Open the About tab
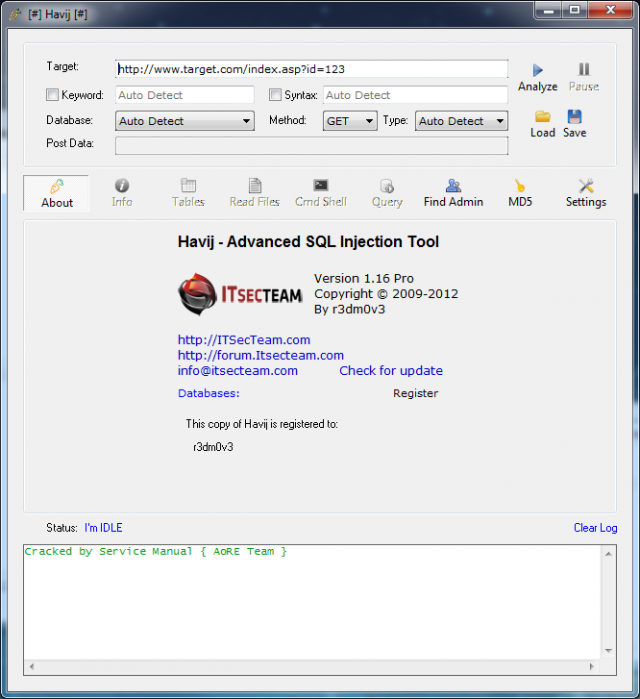This screenshot has width=640, height=699. 57,193
